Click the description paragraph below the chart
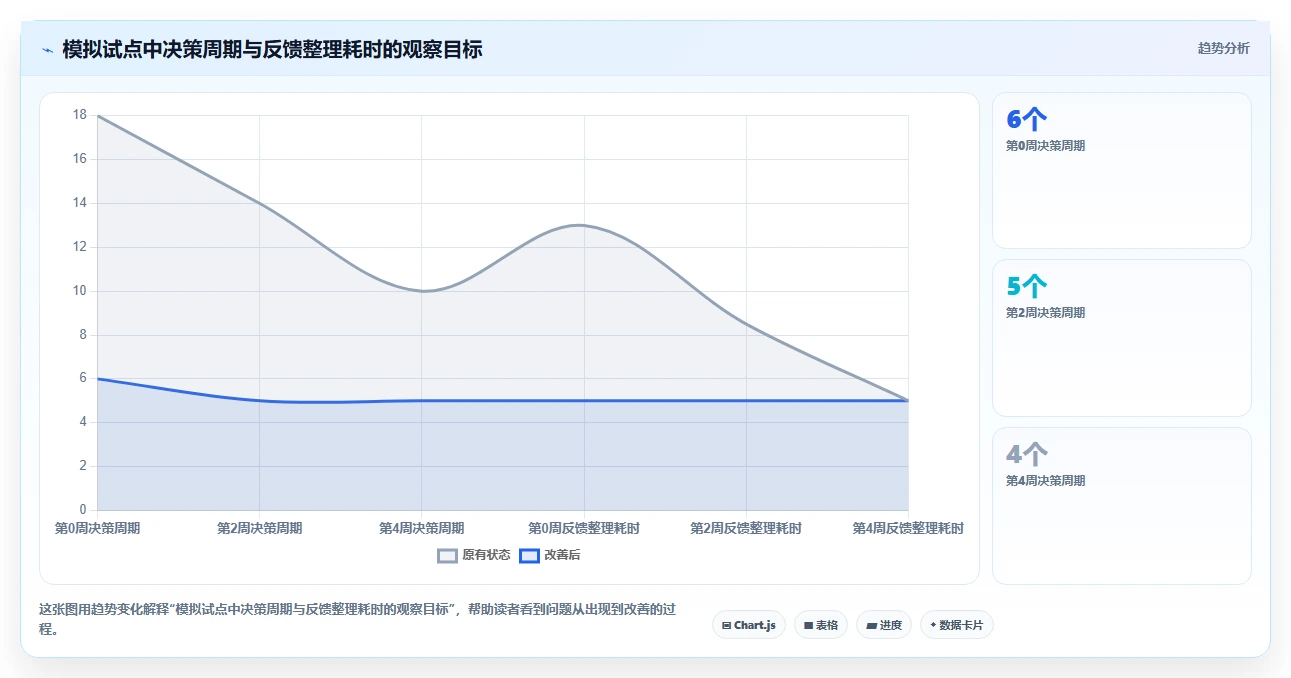1291x678 pixels. [358, 619]
